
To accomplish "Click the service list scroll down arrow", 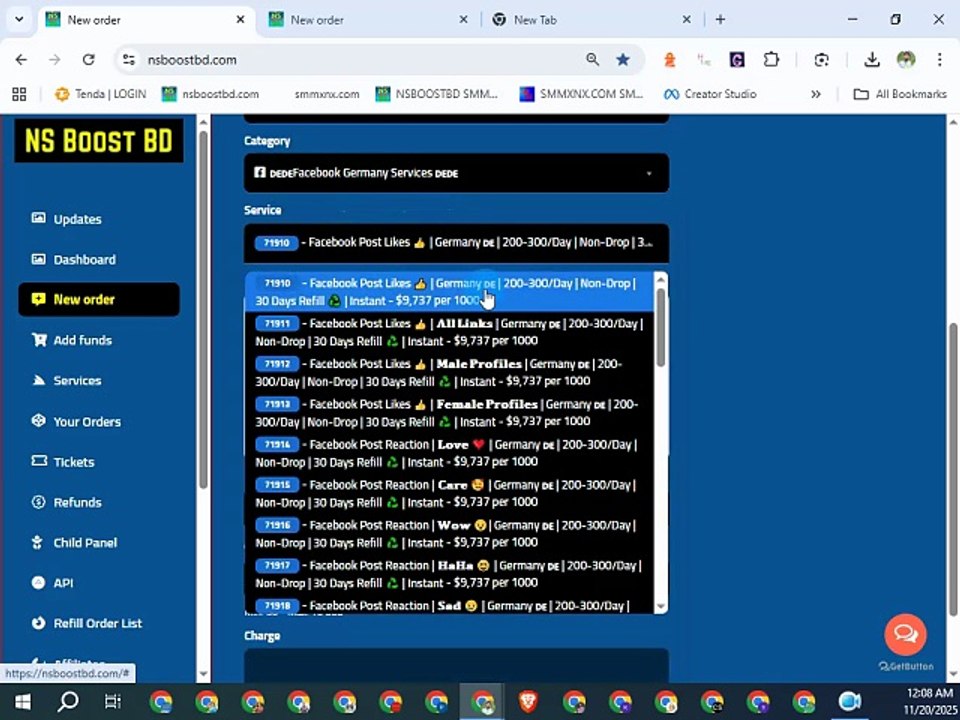I will (x=661, y=607).
